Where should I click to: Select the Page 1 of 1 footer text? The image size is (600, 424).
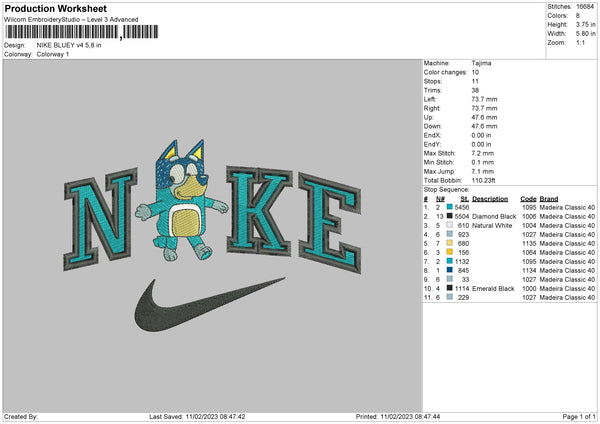click(579, 416)
